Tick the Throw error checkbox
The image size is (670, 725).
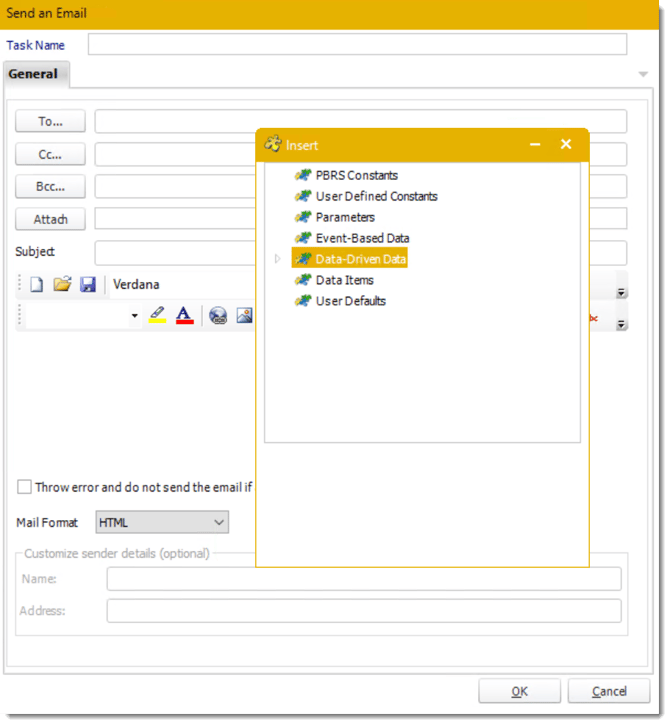pyautogui.click(x=24, y=487)
